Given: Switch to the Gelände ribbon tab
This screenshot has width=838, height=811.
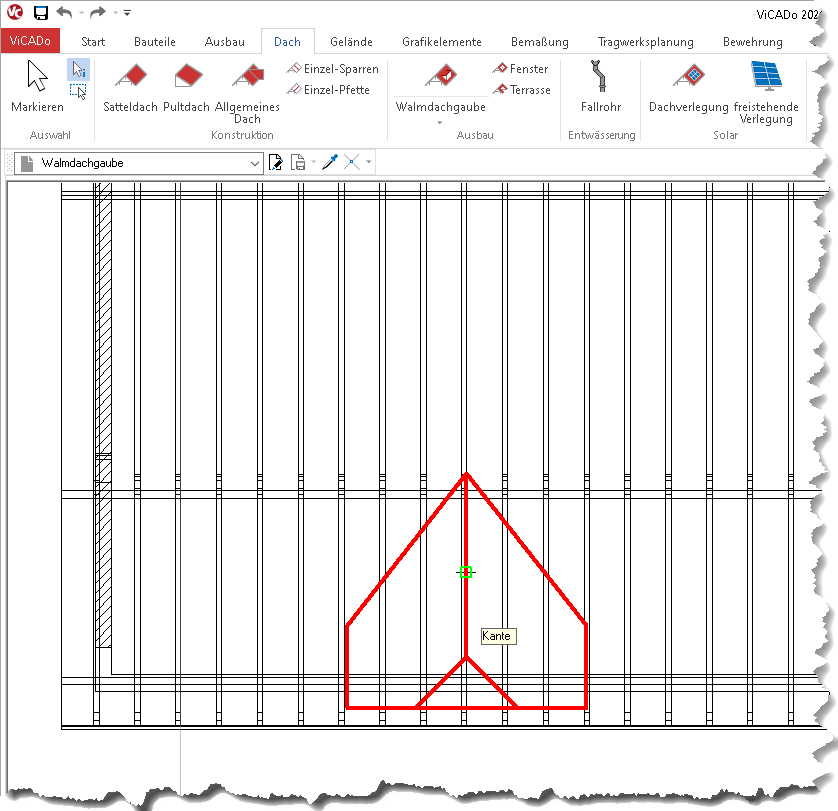Looking at the screenshot, I should (x=351, y=42).
